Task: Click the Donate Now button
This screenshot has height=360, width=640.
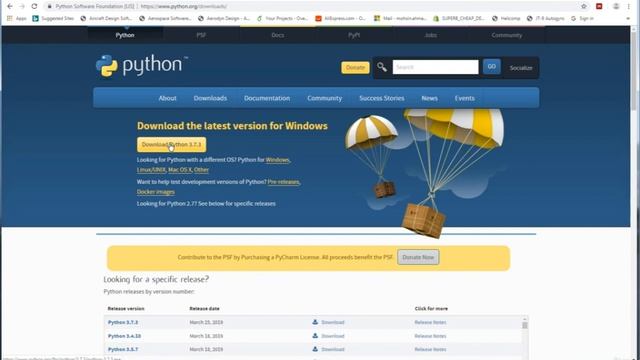Action: tap(418, 257)
